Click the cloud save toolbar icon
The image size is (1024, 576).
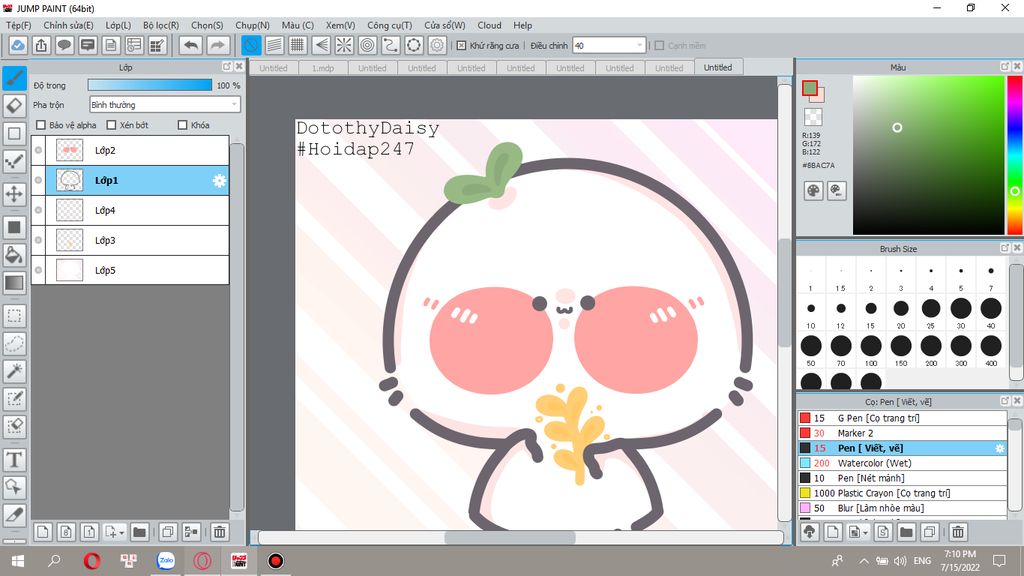[x=18, y=45]
